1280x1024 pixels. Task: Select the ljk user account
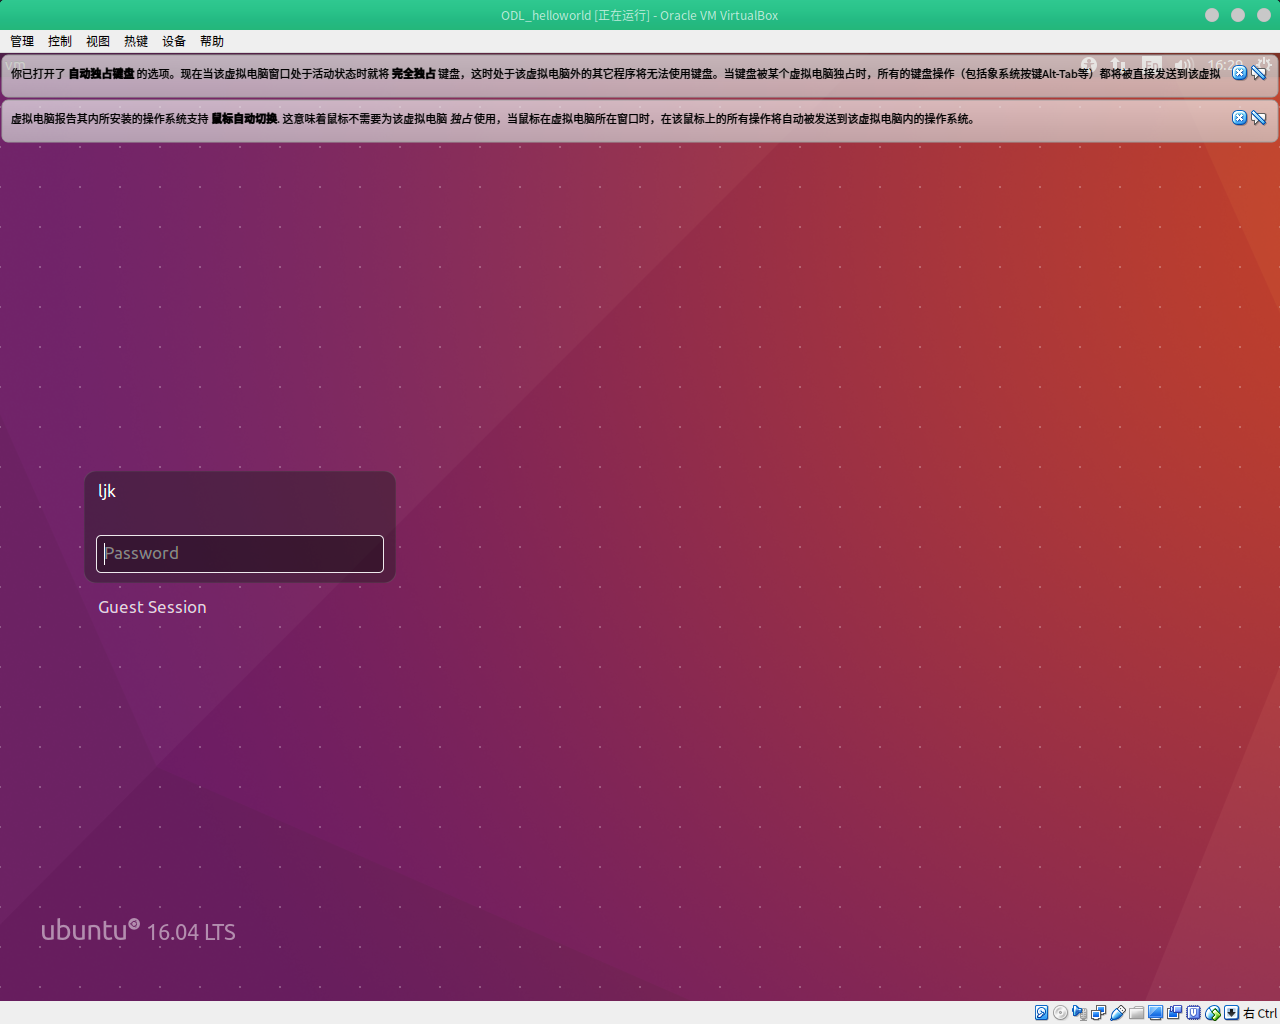coord(107,491)
